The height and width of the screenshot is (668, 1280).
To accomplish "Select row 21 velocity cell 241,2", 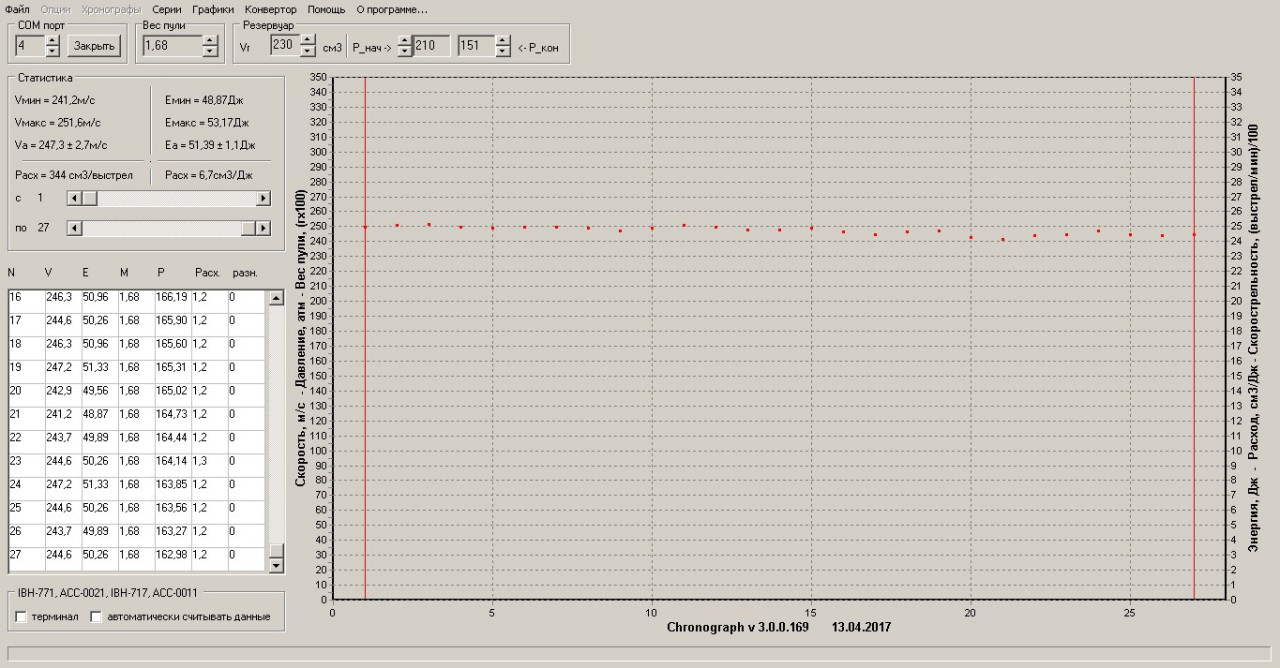I will point(60,414).
